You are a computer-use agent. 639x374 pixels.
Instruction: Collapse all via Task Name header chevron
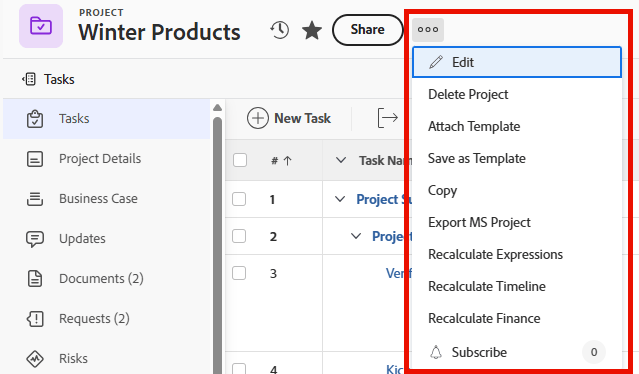341,160
